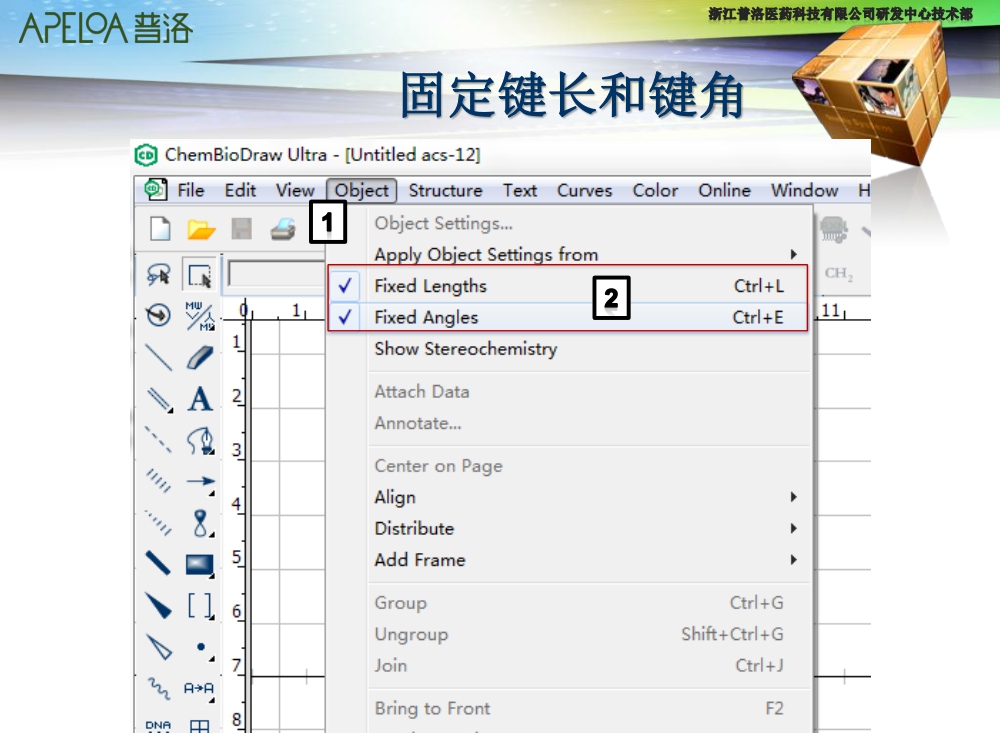1000x750 pixels.
Task: Select the Hashed Bond tool
Action: coord(158,481)
